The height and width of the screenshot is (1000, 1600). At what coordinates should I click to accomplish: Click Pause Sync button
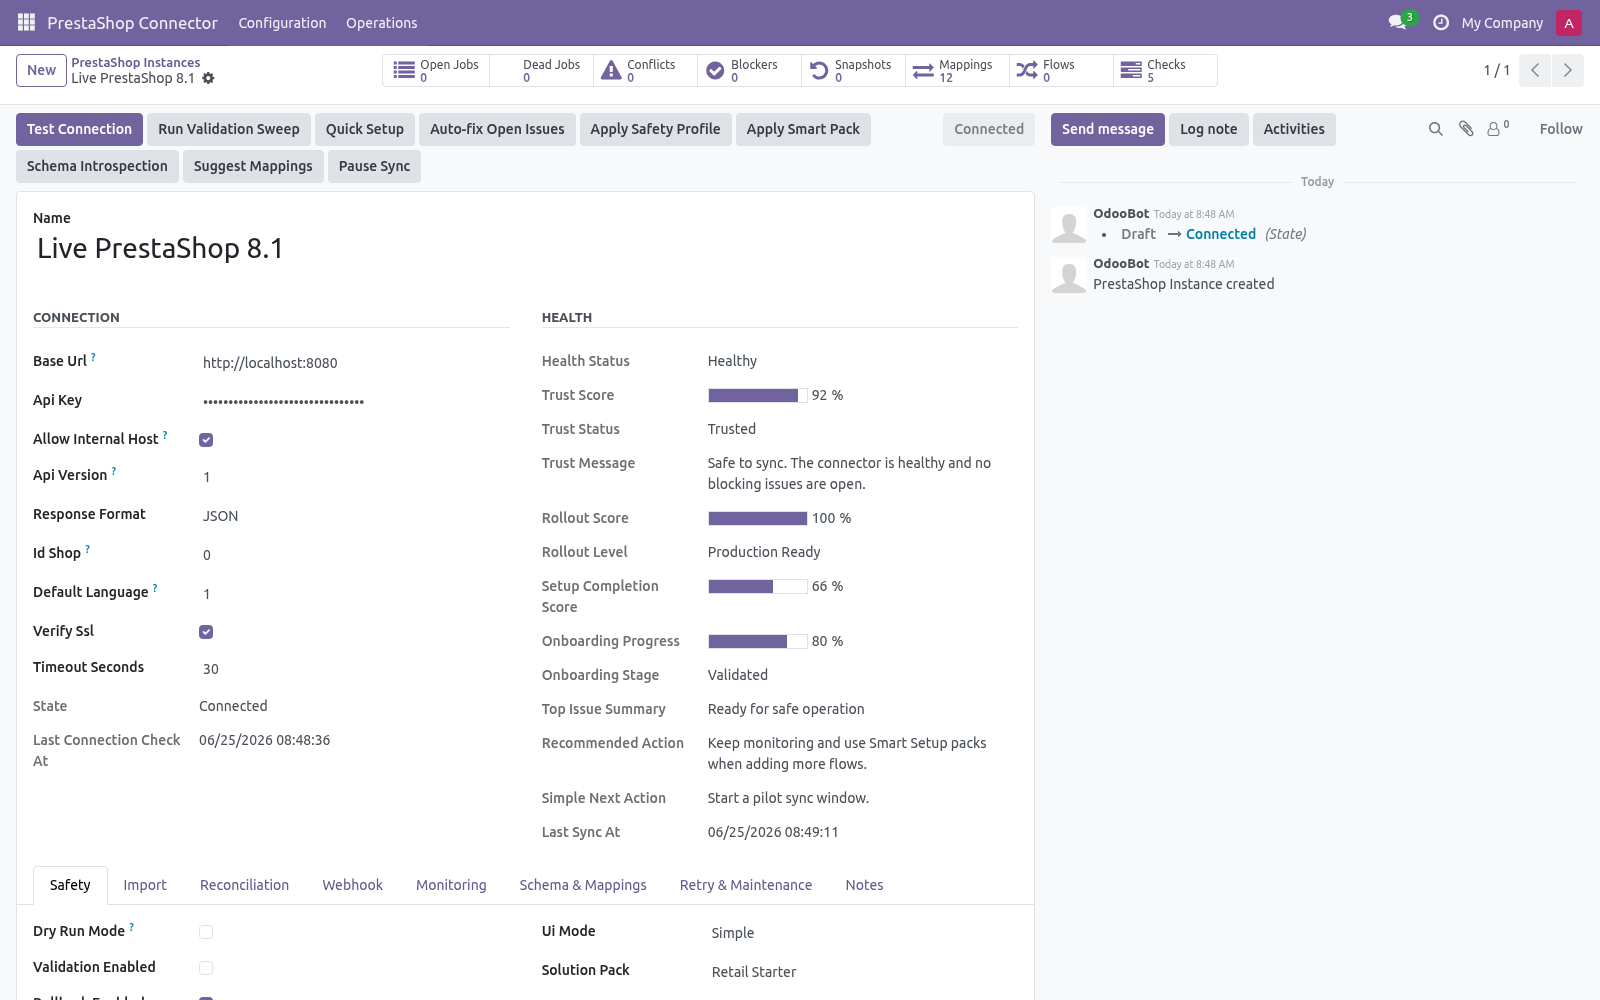tap(374, 166)
